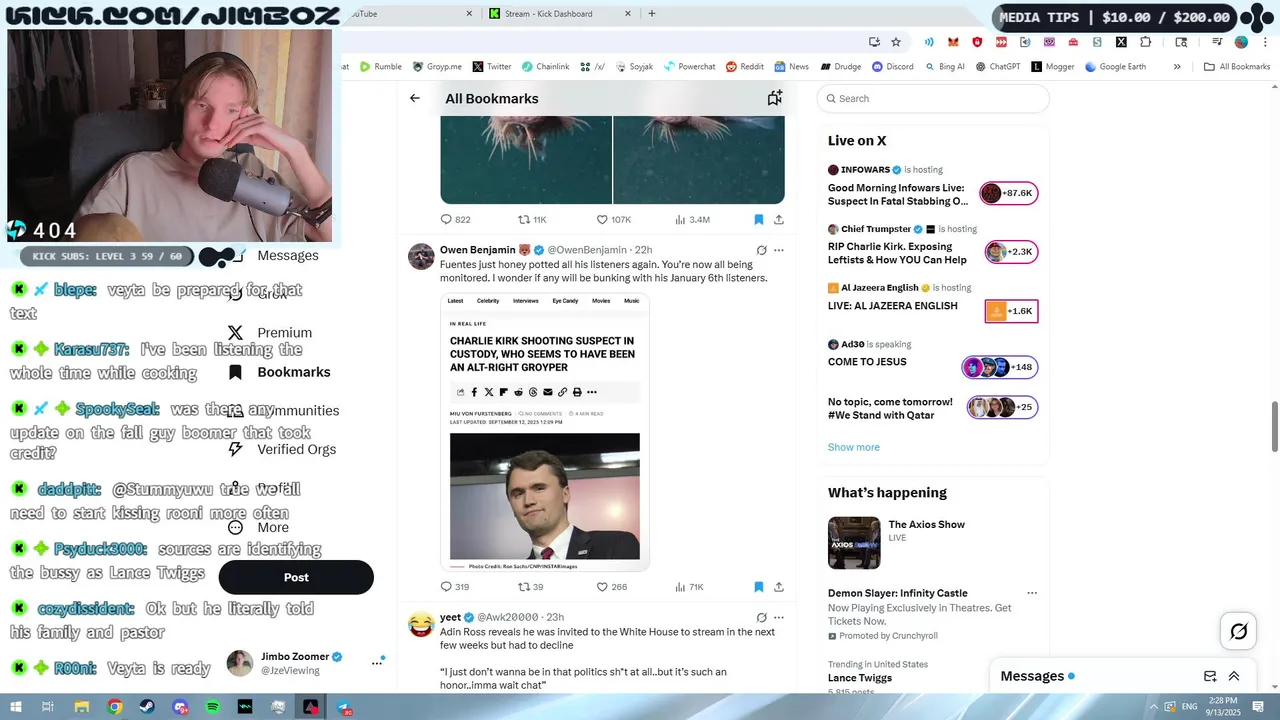Viewport: 1280px width, 720px height.
Task: Open more options on yeet's post
Action: [x=779, y=617]
